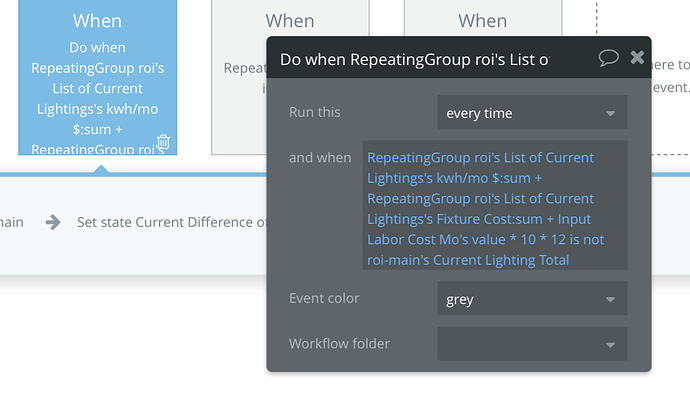Viewport: 690px width, 403px height.
Task: Open the Run this 'every time' dropdown
Action: 531,113
